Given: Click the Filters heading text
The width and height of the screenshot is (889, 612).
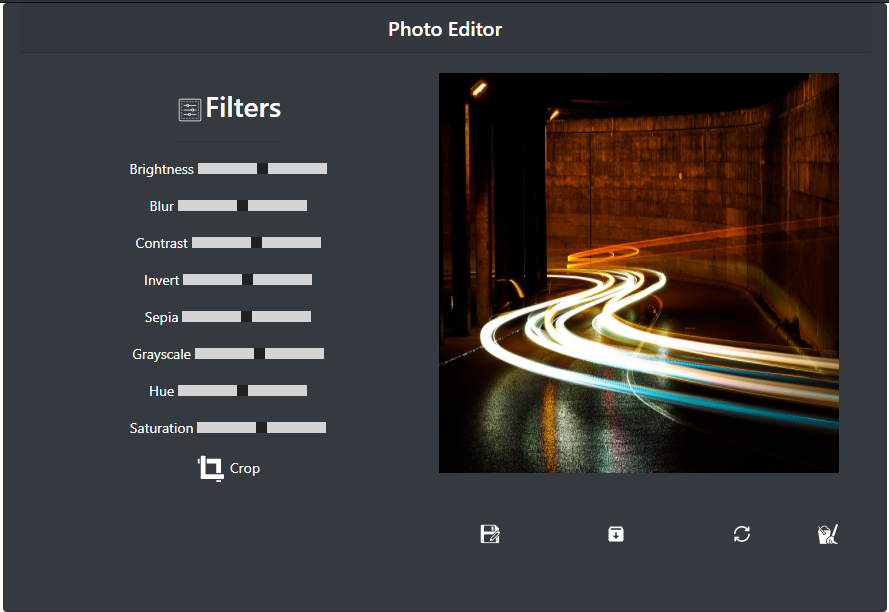Looking at the screenshot, I should 243,108.
